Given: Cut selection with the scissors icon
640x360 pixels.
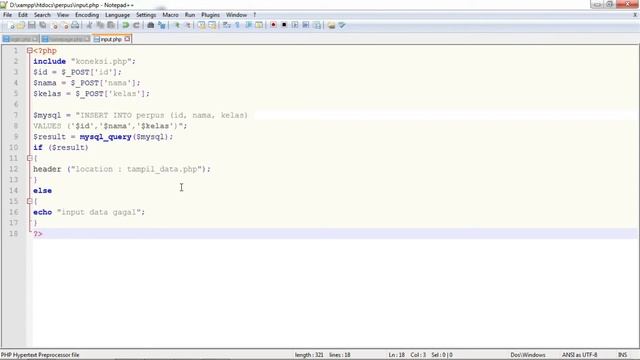Looking at the screenshot, I should click(x=89, y=25).
